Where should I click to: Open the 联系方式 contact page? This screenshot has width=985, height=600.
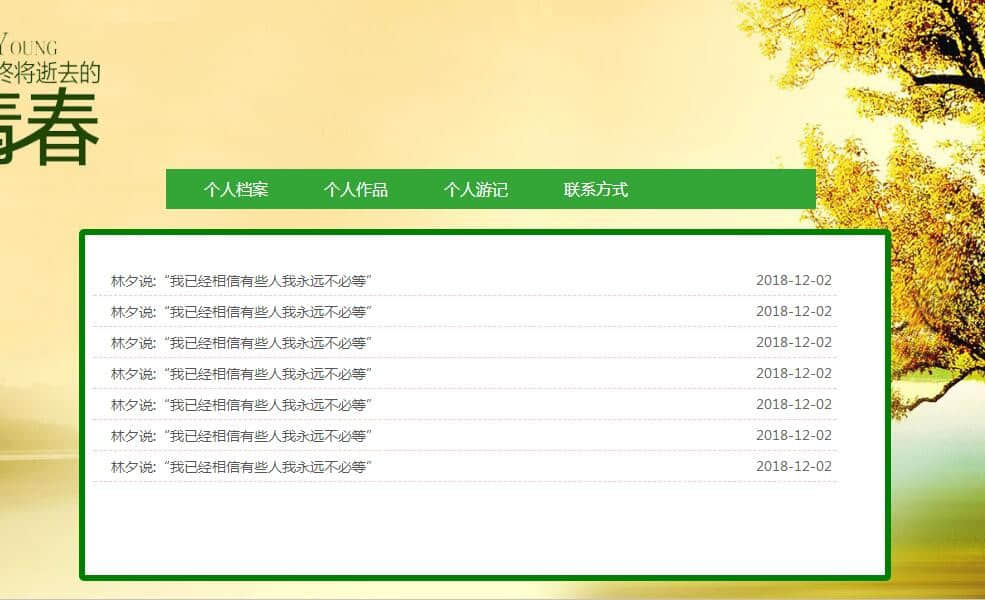596,190
